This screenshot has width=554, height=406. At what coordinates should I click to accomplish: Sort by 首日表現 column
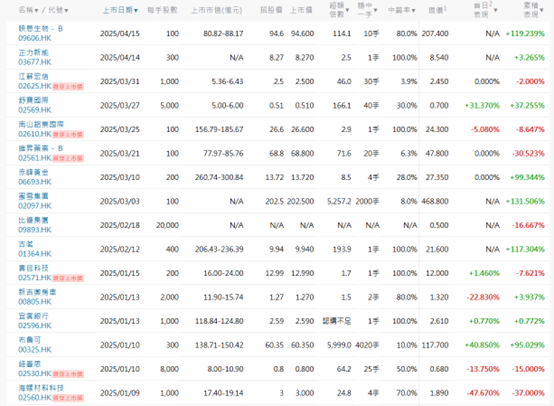485,10
